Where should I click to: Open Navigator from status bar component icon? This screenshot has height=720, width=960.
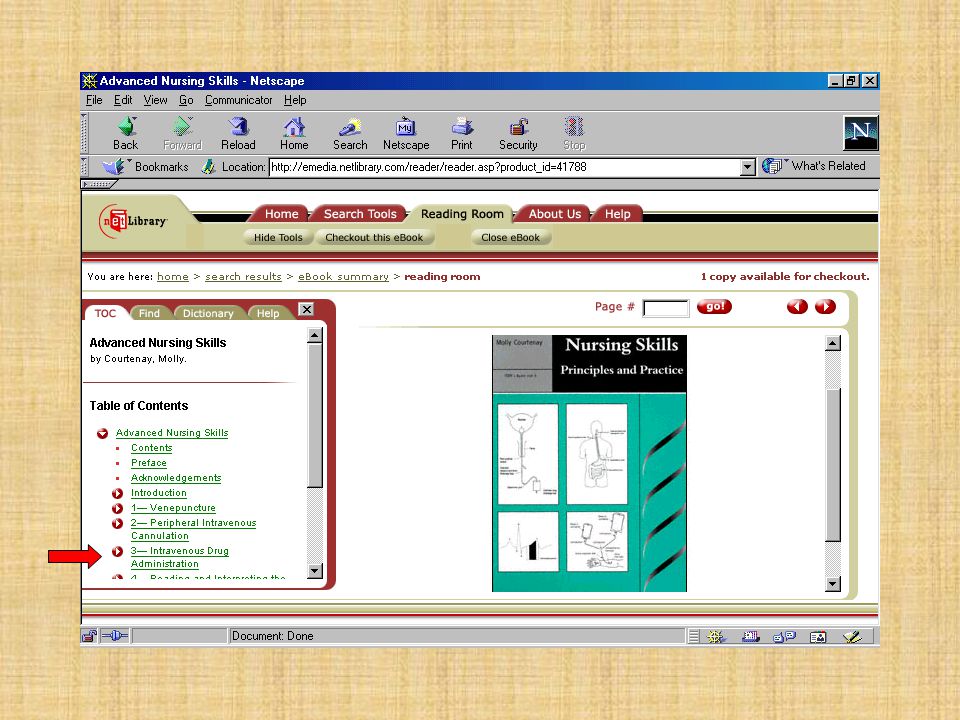point(715,637)
